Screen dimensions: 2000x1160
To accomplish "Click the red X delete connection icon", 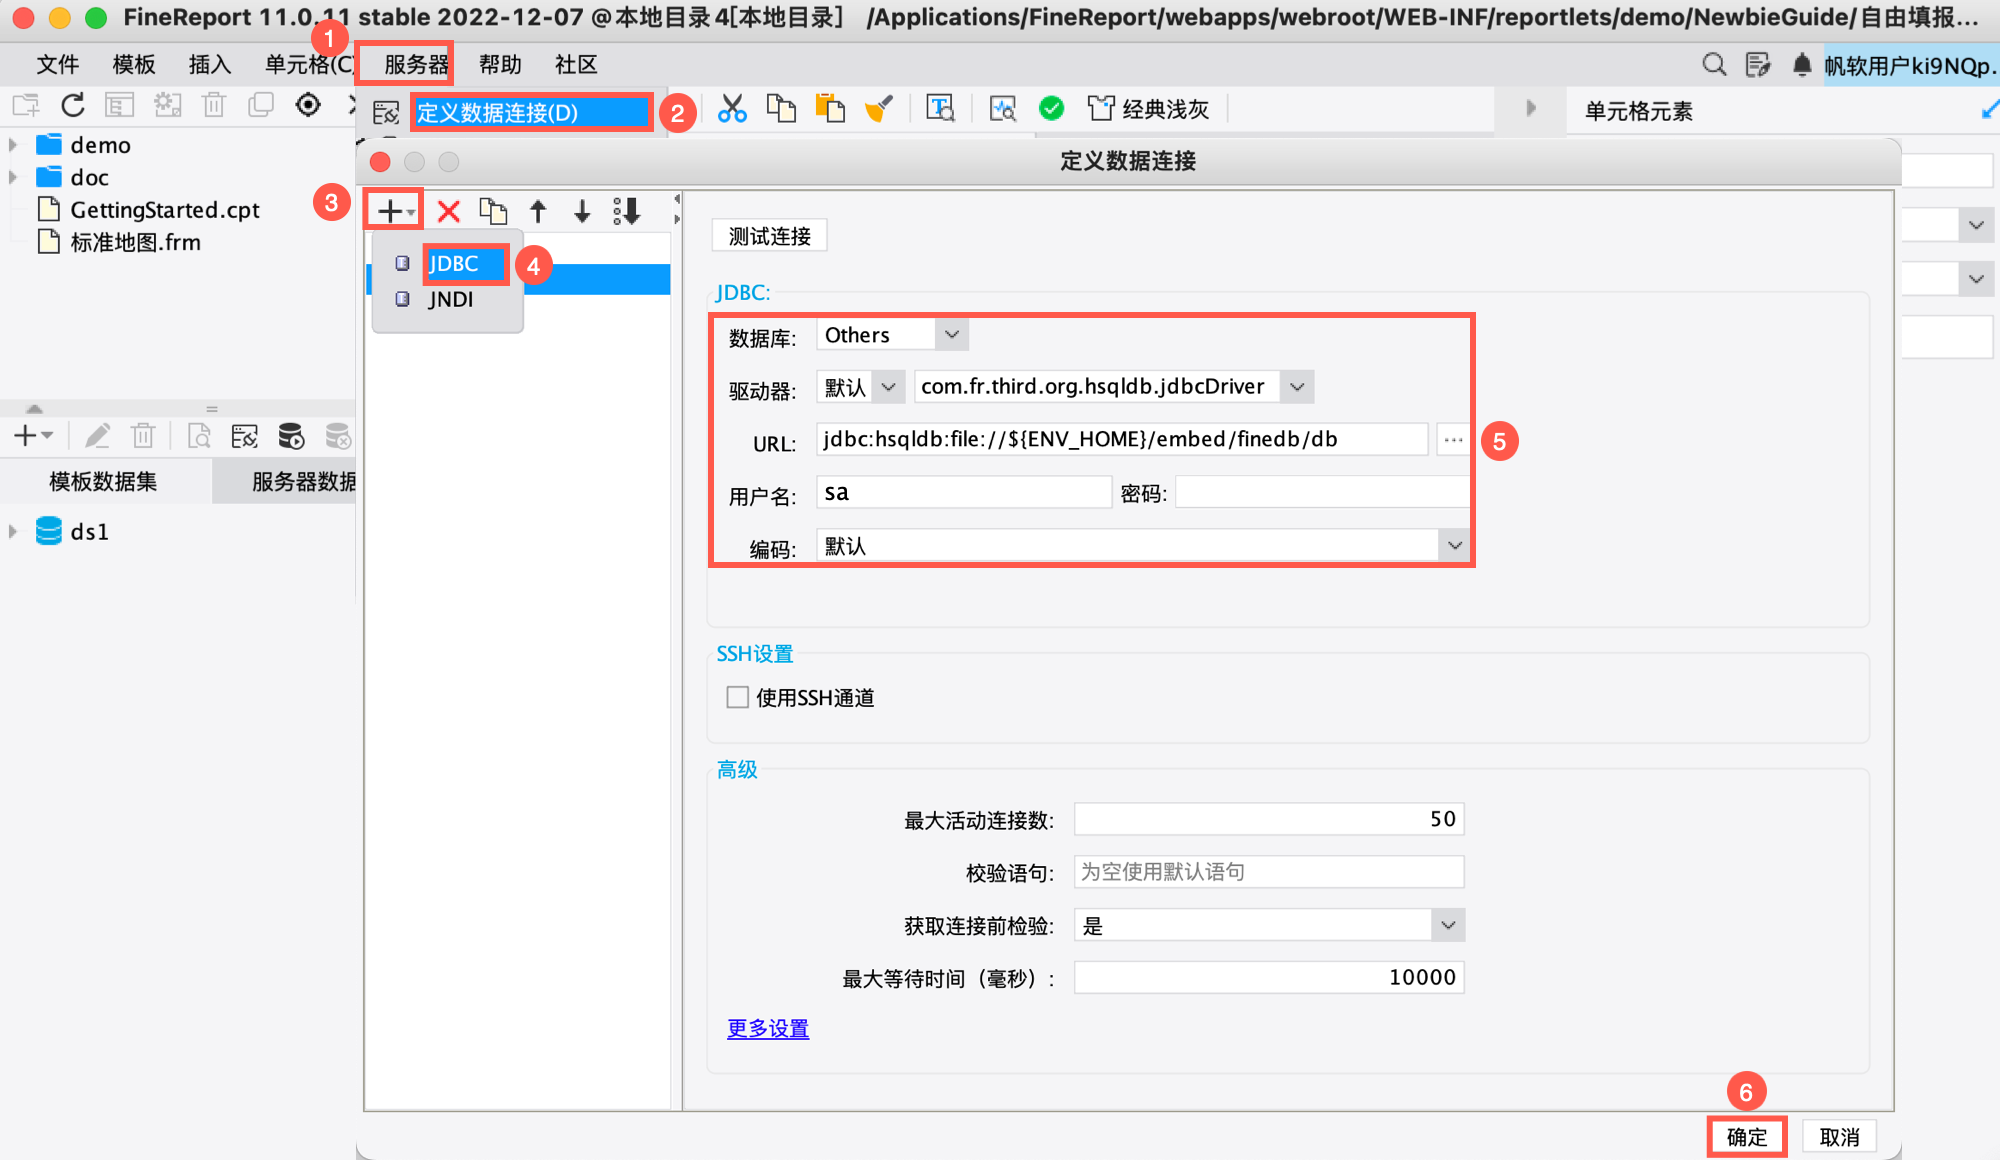I will coord(448,211).
